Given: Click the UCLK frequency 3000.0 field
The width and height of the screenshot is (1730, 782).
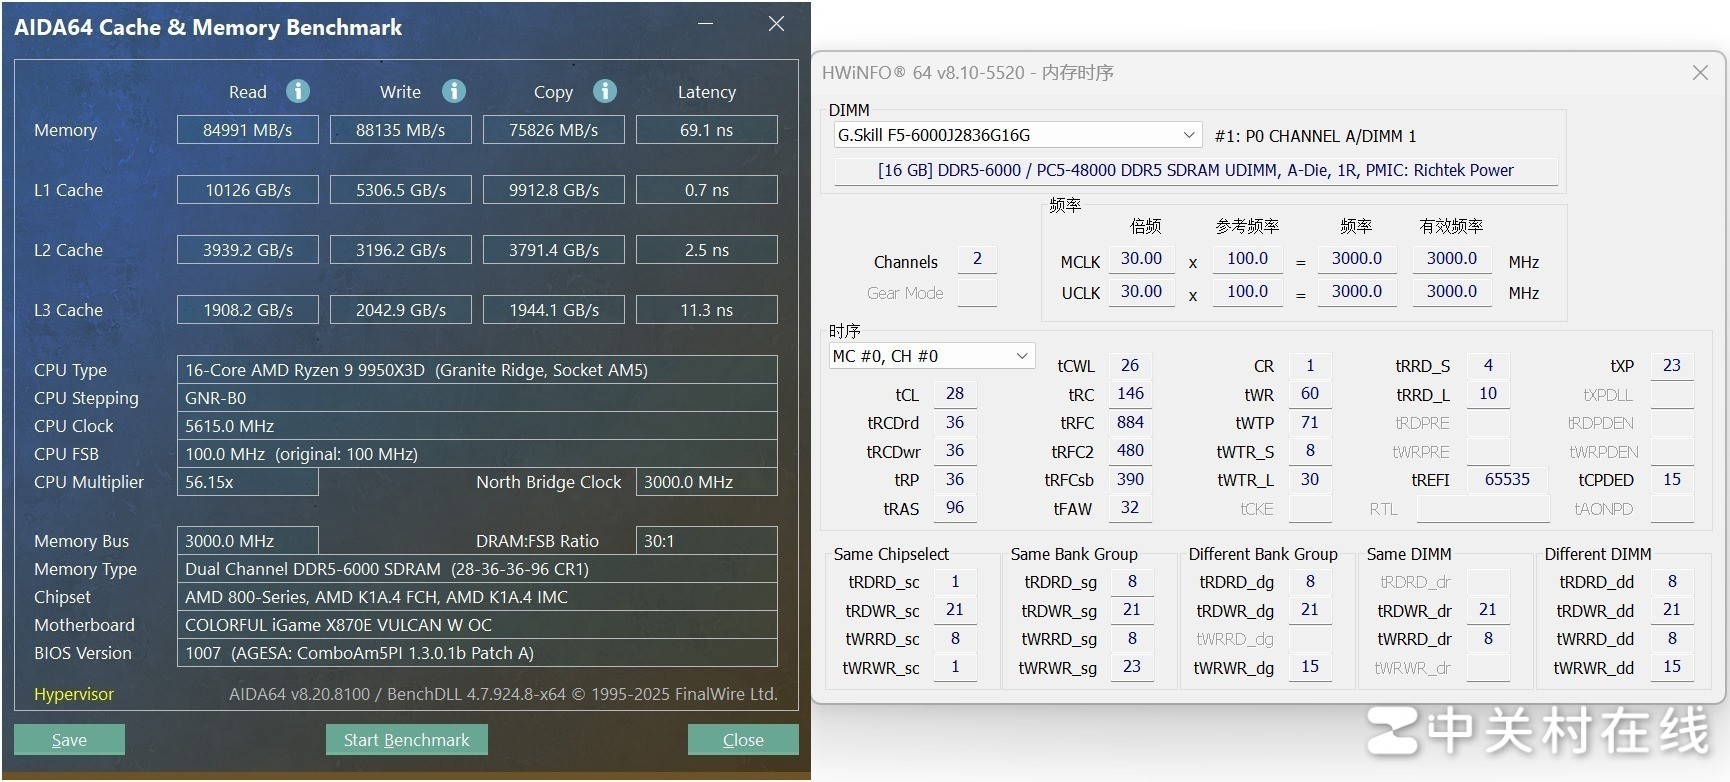Looking at the screenshot, I should coord(1357,291).
